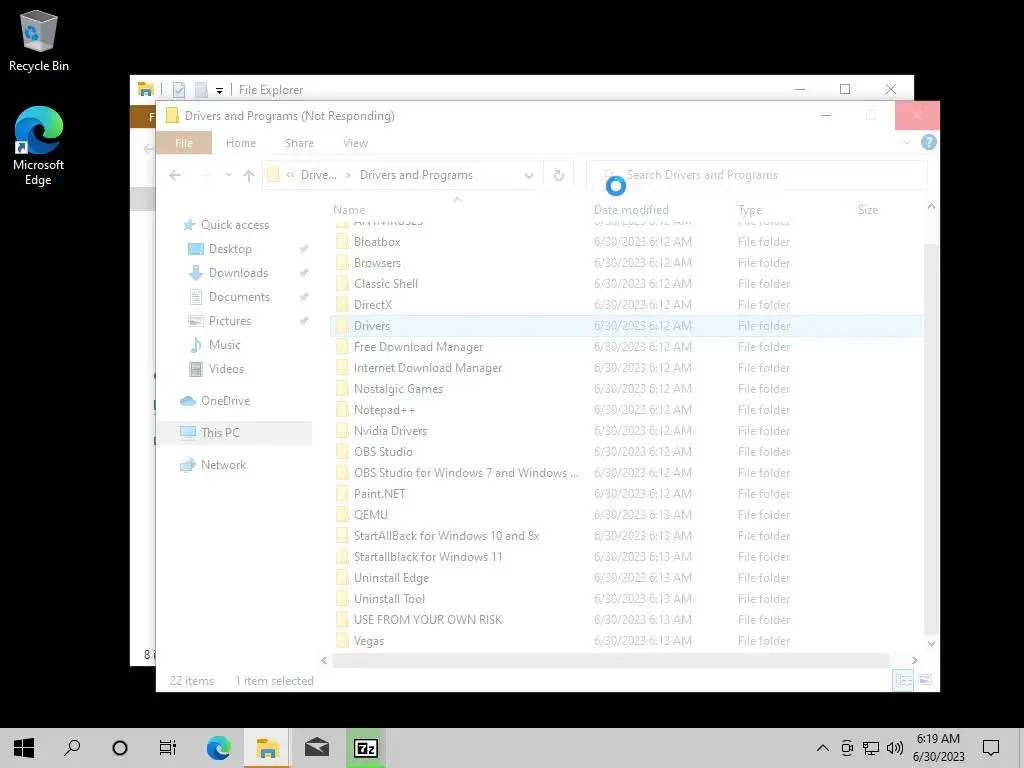
Task: Open the Recycle Bin desktop icon
Action: 39,40
